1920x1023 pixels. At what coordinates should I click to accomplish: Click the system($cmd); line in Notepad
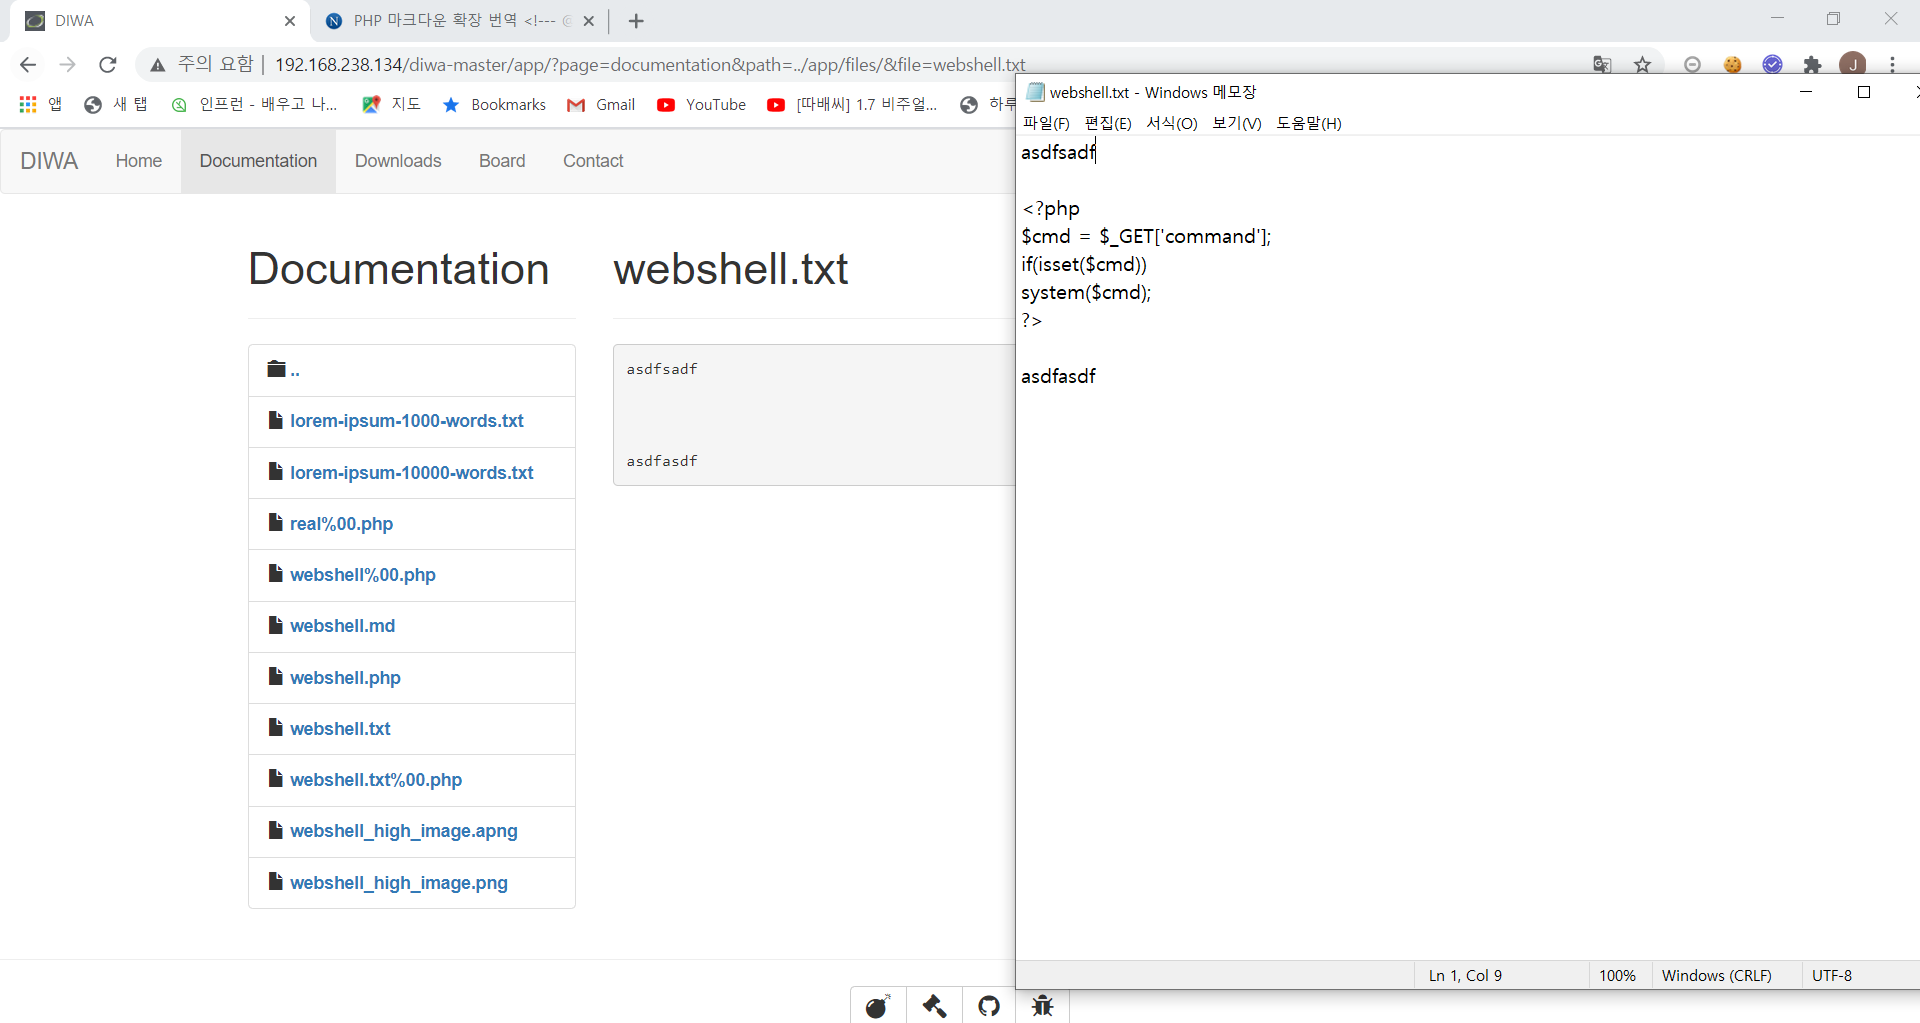[1086, 293]
